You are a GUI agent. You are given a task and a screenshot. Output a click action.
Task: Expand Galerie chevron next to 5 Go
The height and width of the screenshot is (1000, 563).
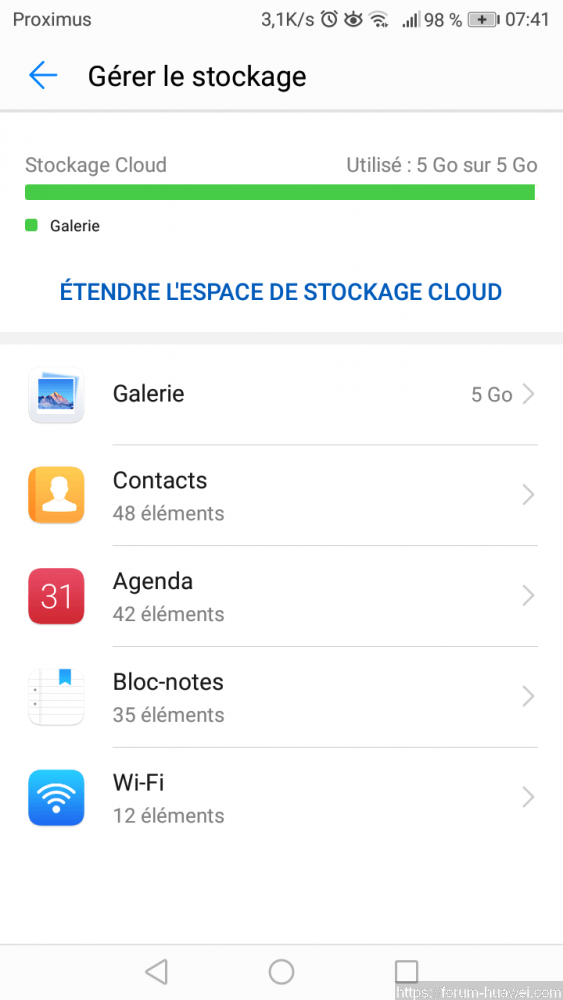(528, 395)
